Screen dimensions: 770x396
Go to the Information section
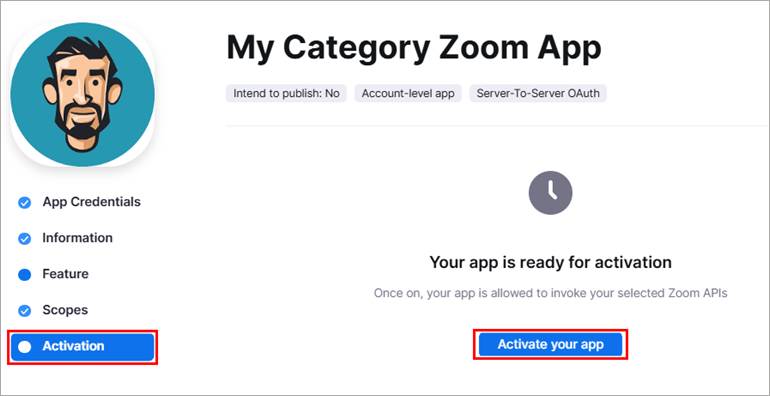(x=77, y=238)
